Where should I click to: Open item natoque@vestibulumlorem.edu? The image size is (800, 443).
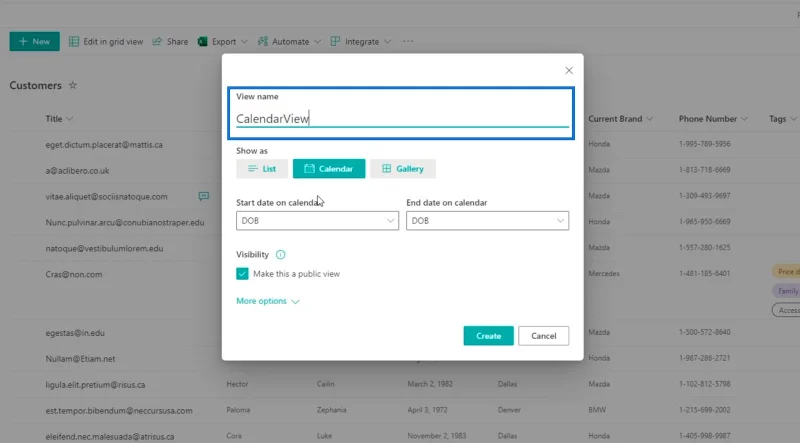(105, 249)
